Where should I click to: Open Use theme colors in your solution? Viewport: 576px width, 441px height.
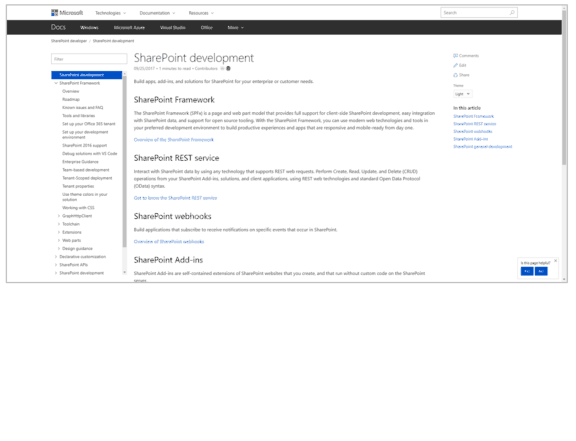click(85, 197)
